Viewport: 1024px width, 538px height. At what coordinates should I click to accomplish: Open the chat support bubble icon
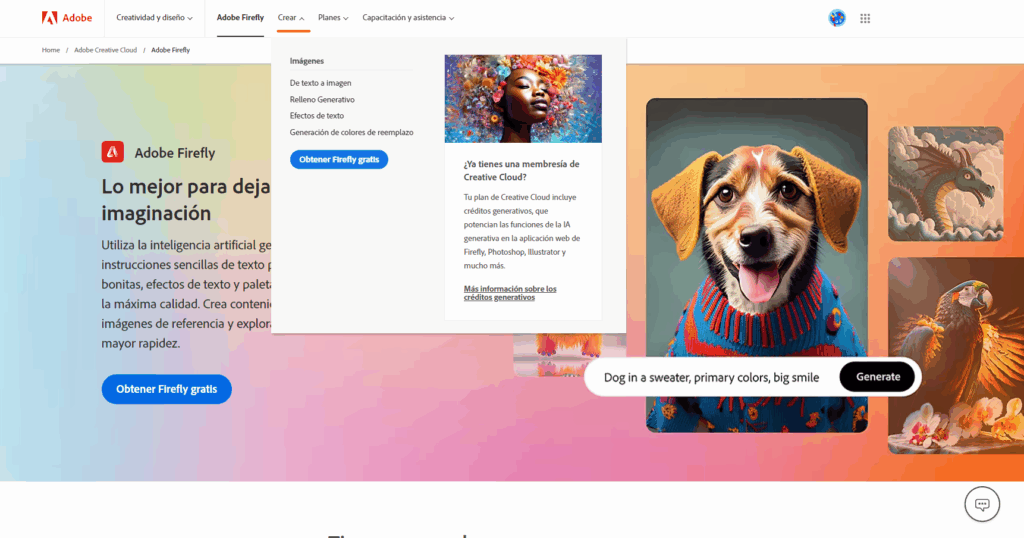[x=982, y=504]
